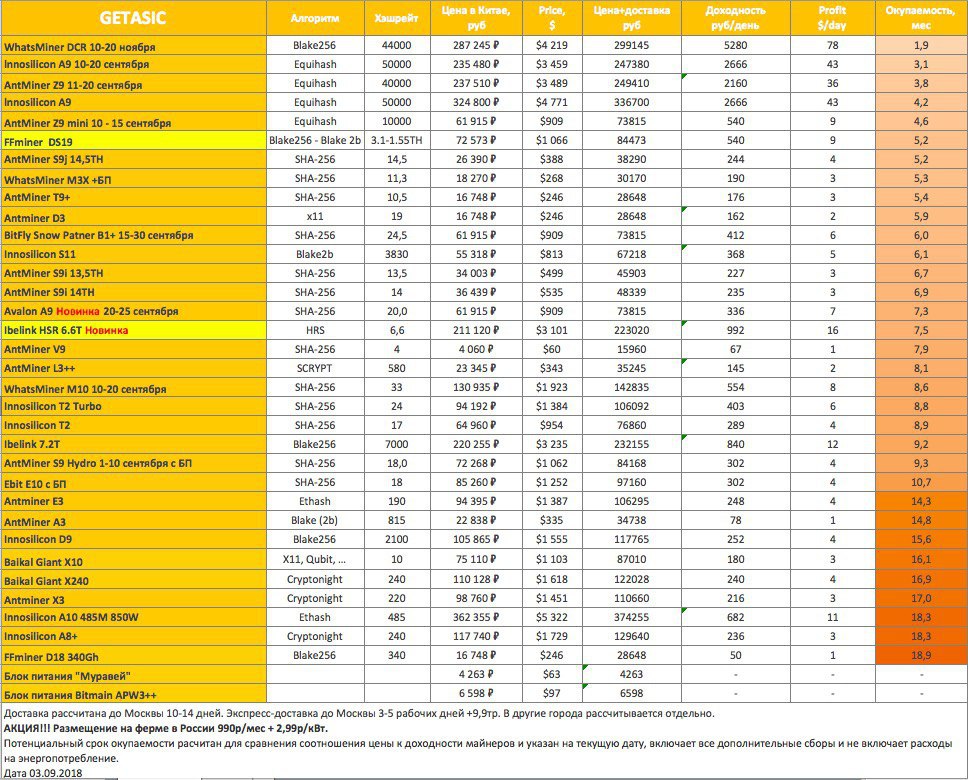Select the "X11, Qubit, ..." algorithm cell
The height and width of the screenshot is (780, 968).
pos(315,560)
